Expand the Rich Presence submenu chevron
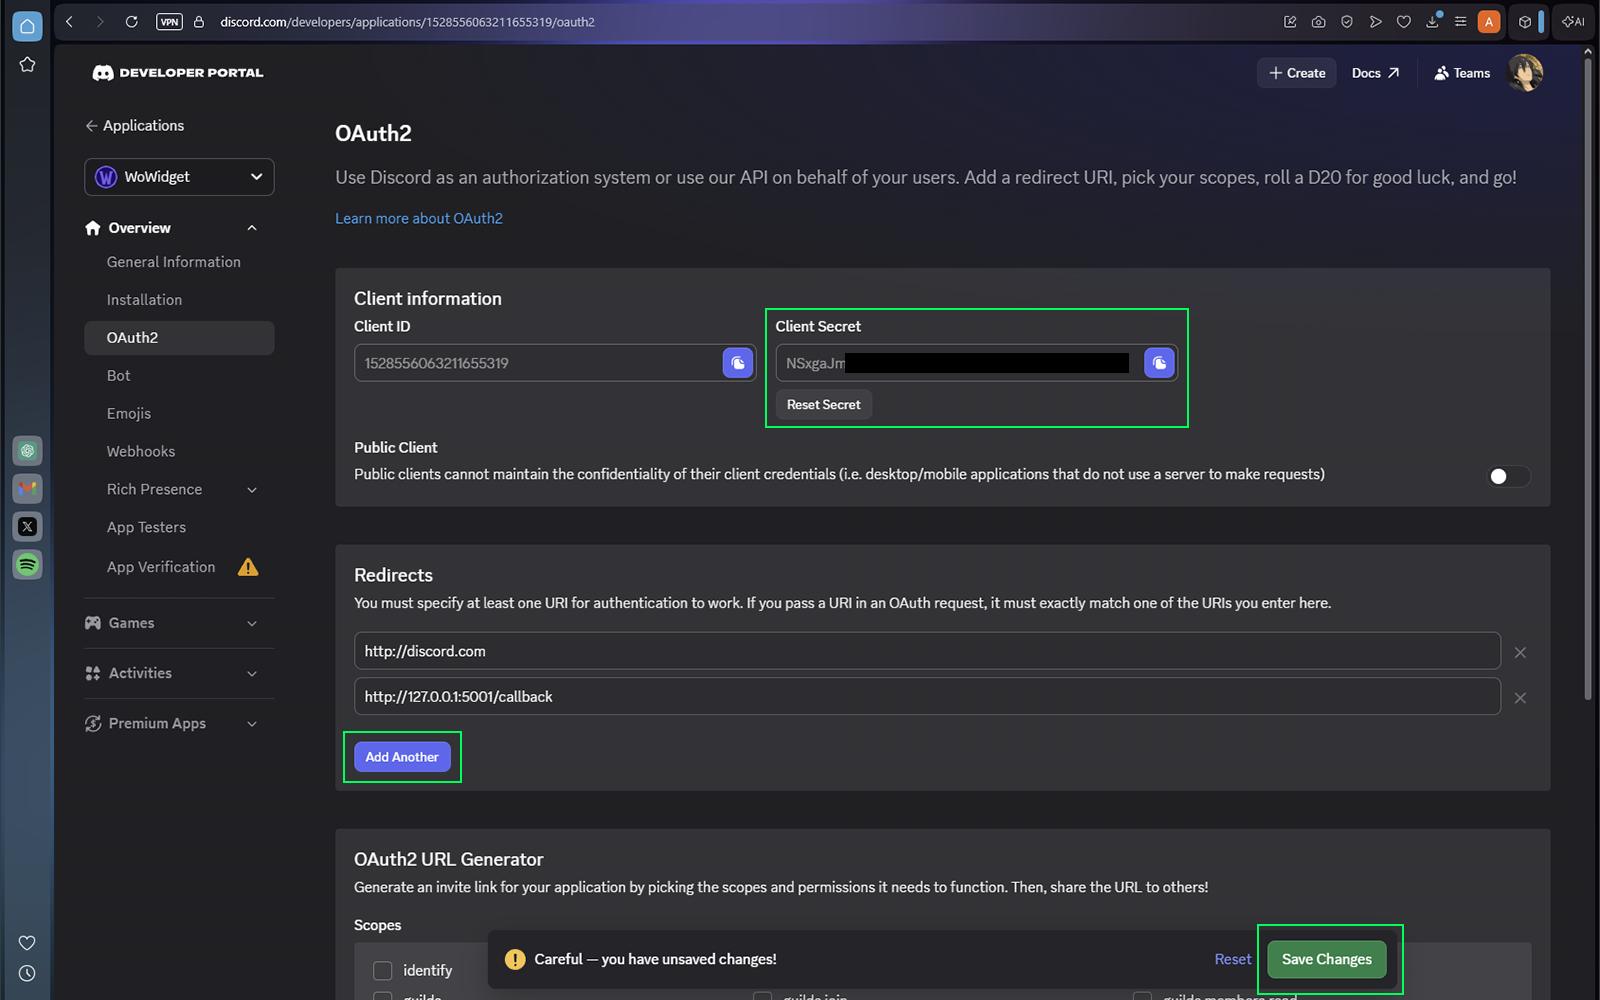The width and height of the screenshot is (1600, 1000). pos(252,490)
